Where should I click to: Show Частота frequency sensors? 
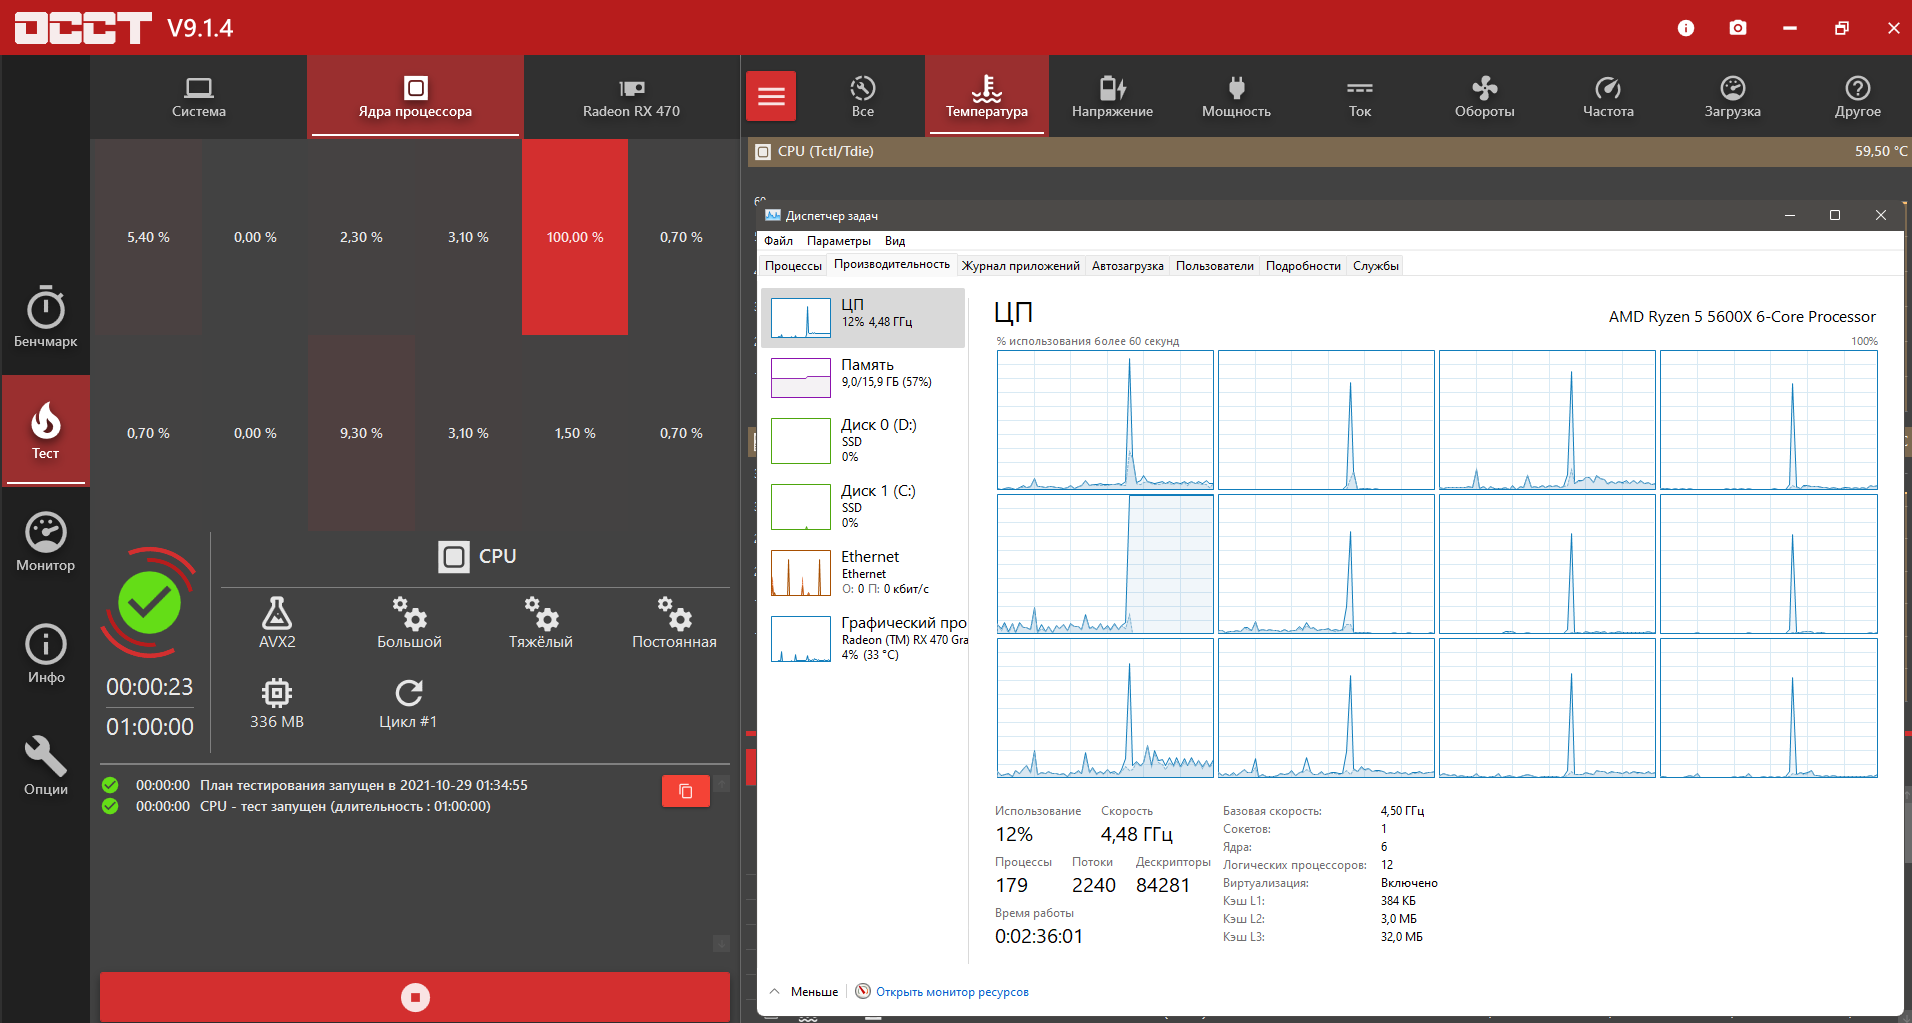(1608, 96)
